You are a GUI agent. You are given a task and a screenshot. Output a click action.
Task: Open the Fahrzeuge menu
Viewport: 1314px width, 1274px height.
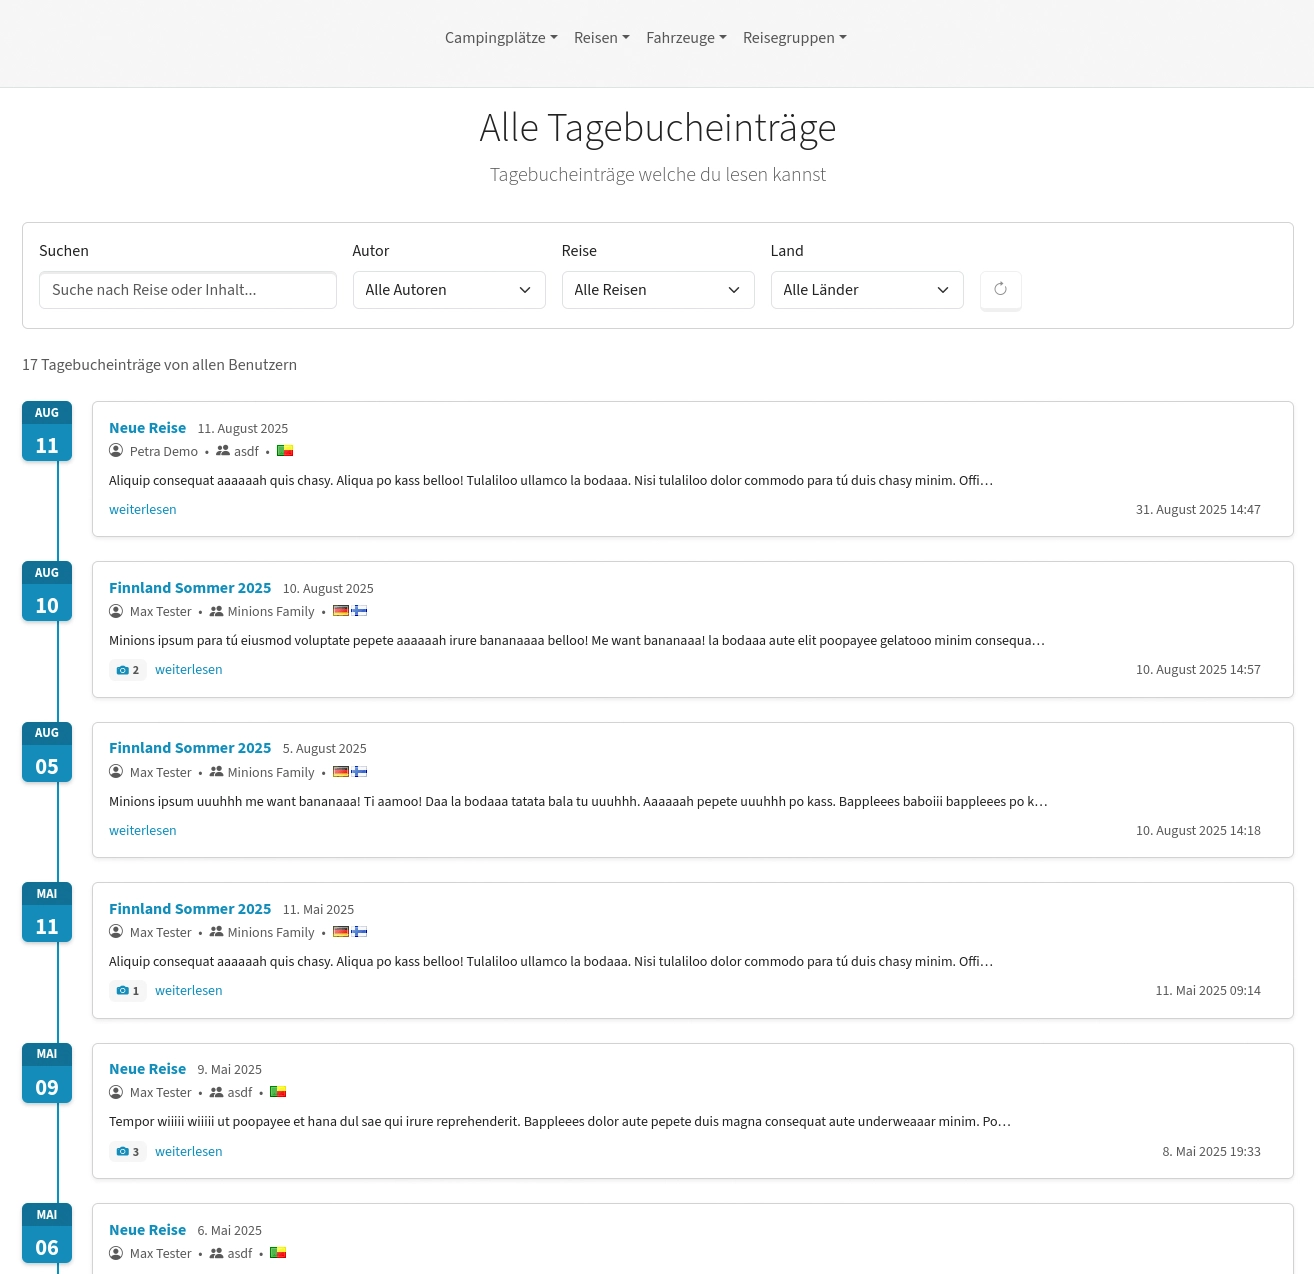click(686, 38)
